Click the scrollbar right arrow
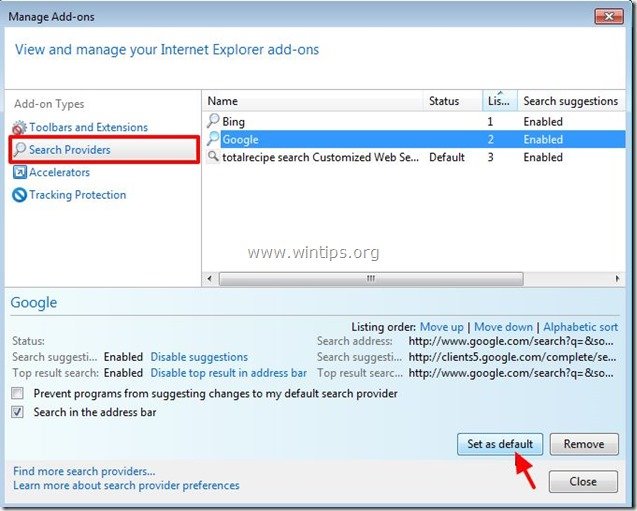637x511 pixels. click(x=617, y=279)
